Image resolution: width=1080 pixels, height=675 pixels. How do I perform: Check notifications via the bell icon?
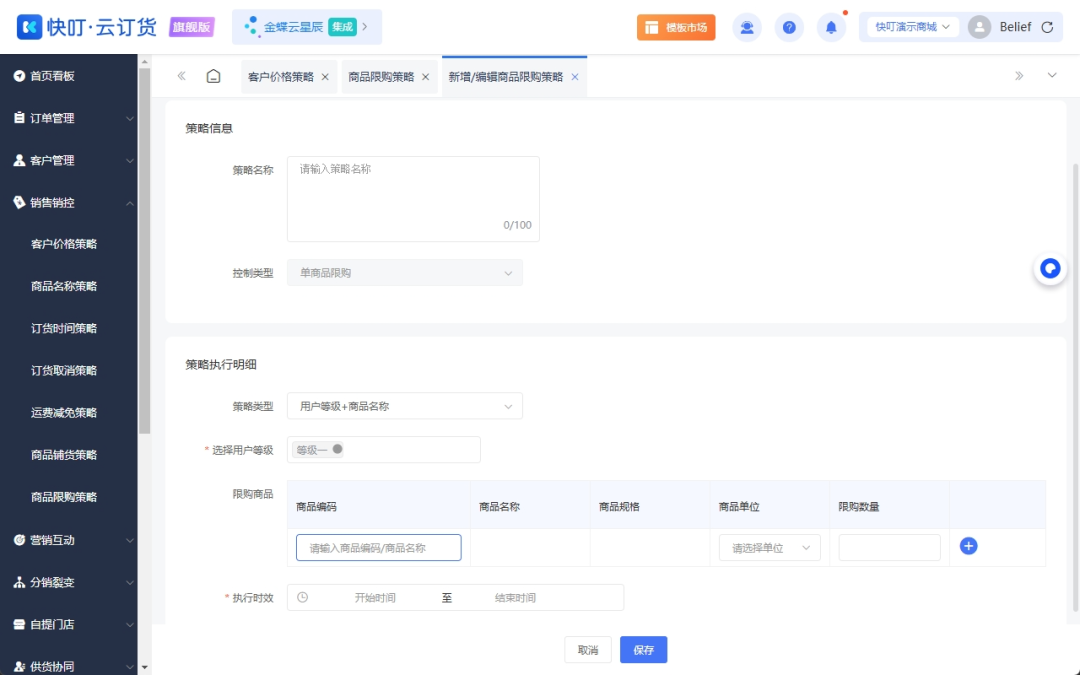(x=831, y=27)
